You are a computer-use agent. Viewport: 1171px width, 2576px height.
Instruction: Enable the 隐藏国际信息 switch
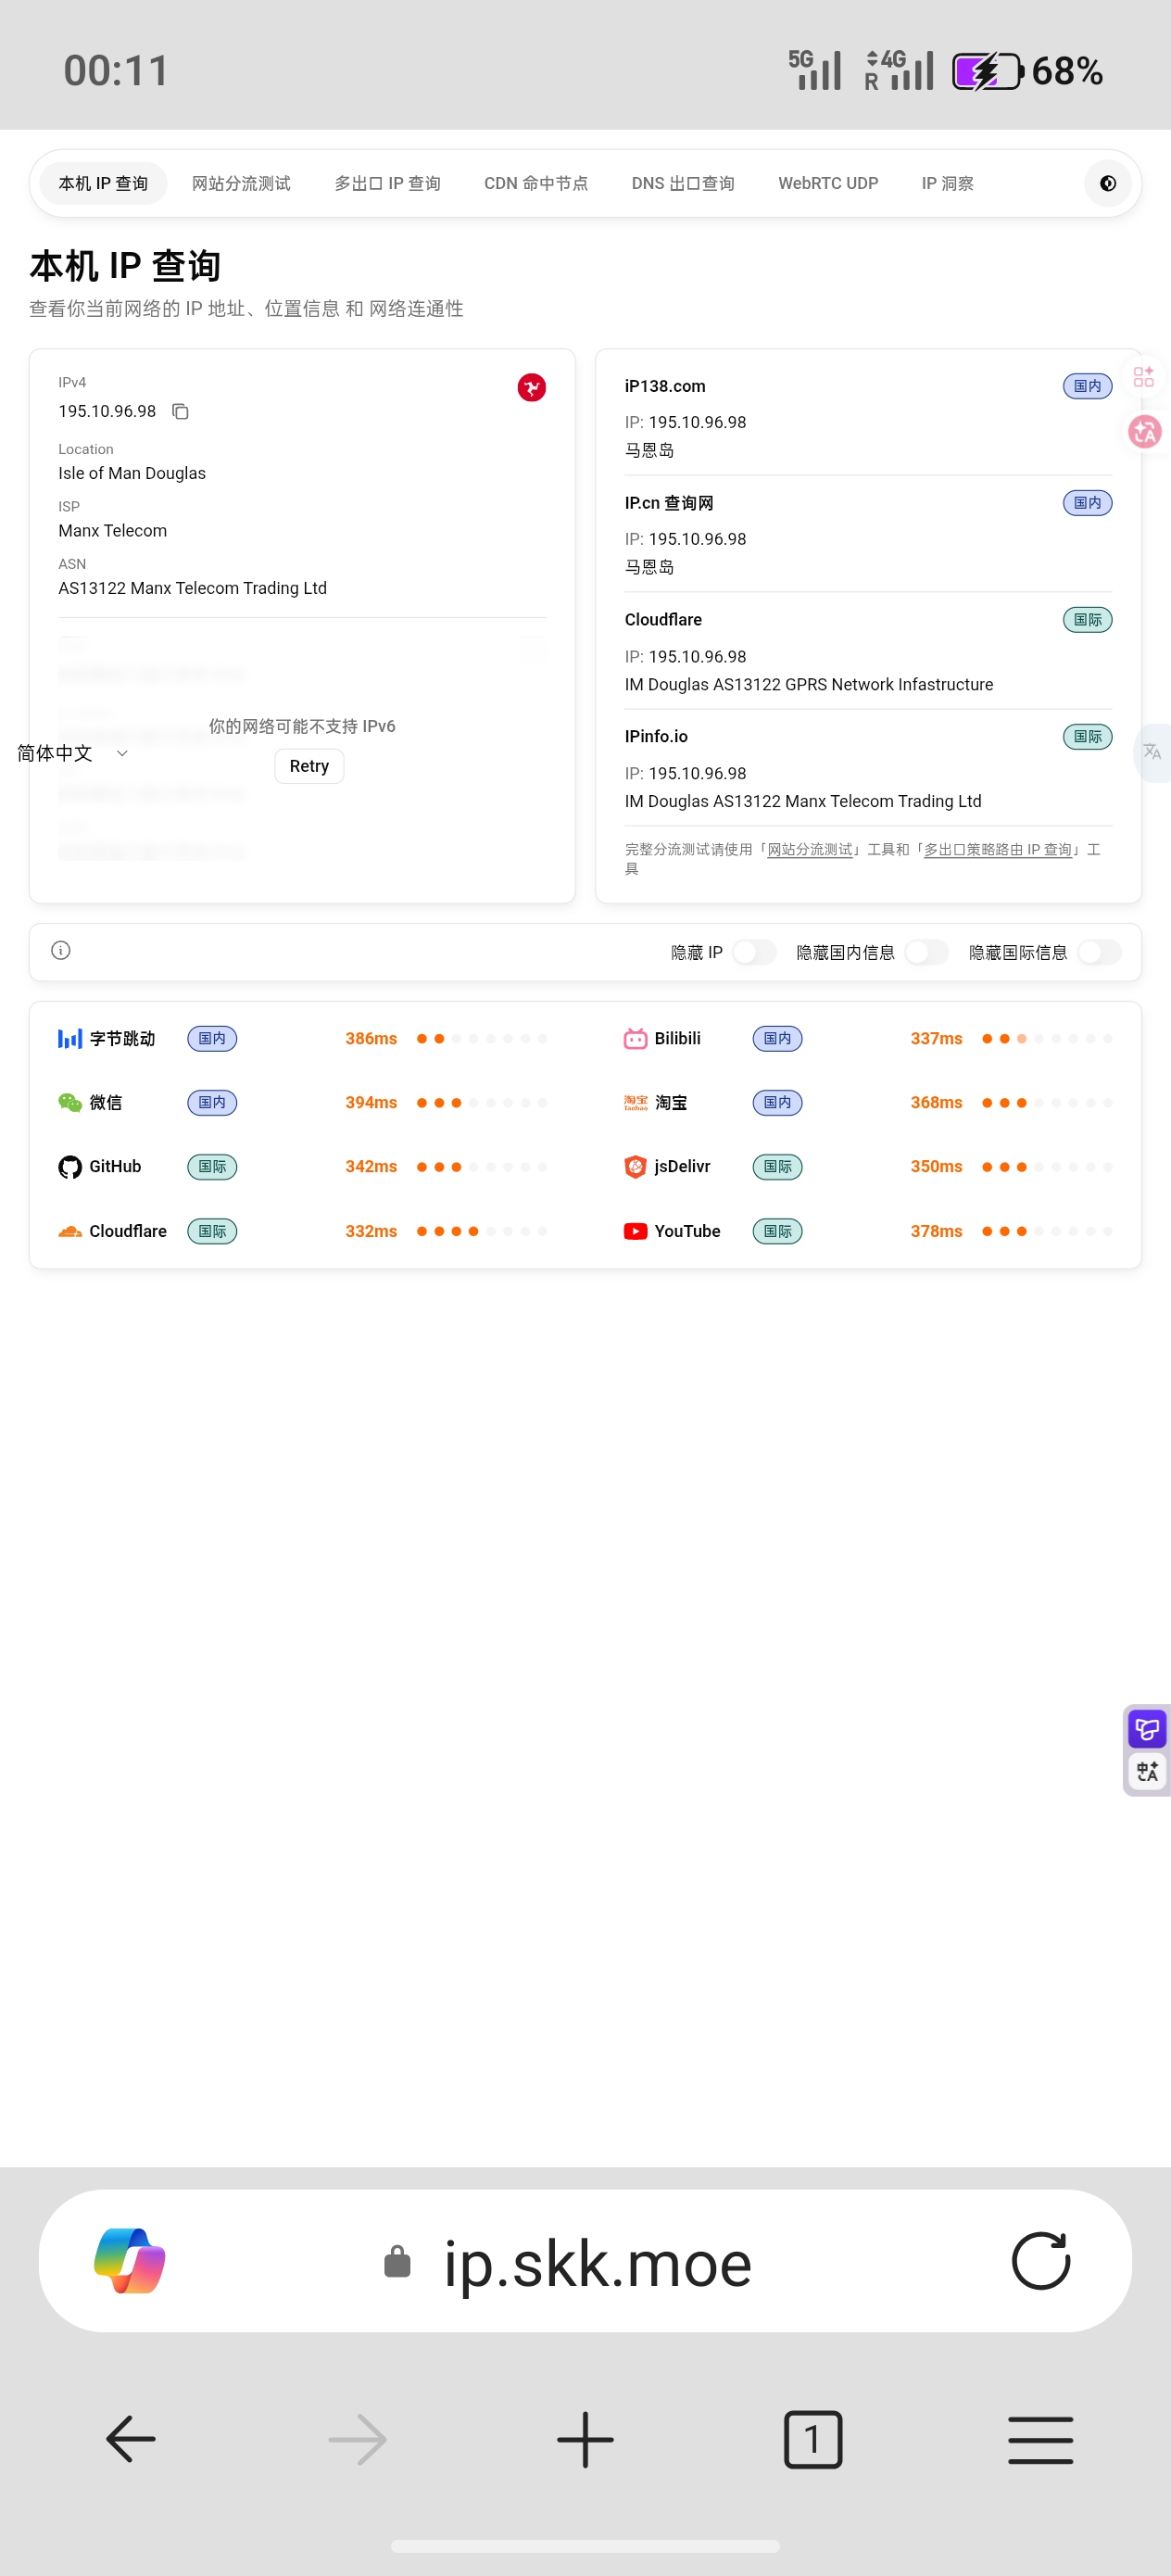pos(1099,952)
